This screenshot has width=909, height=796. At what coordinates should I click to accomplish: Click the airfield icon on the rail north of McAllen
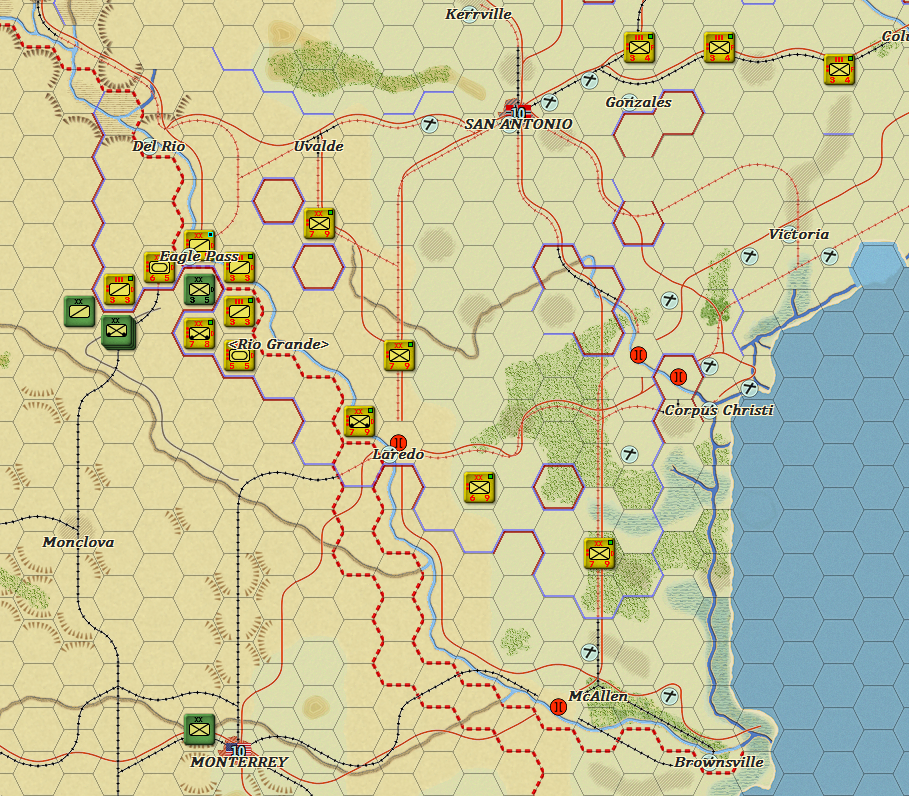click(x=590, y=652)
